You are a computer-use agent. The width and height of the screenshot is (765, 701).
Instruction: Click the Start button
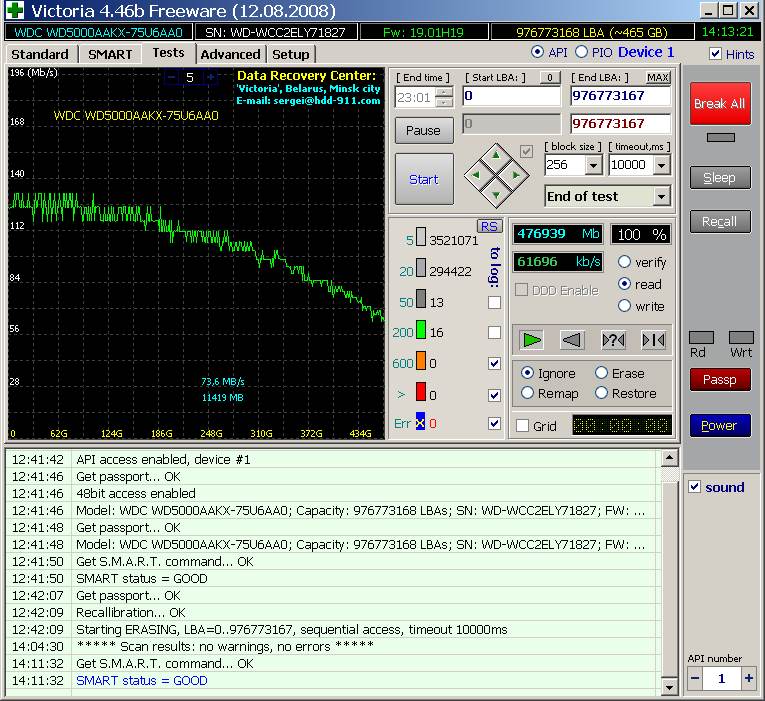point(423,180)
